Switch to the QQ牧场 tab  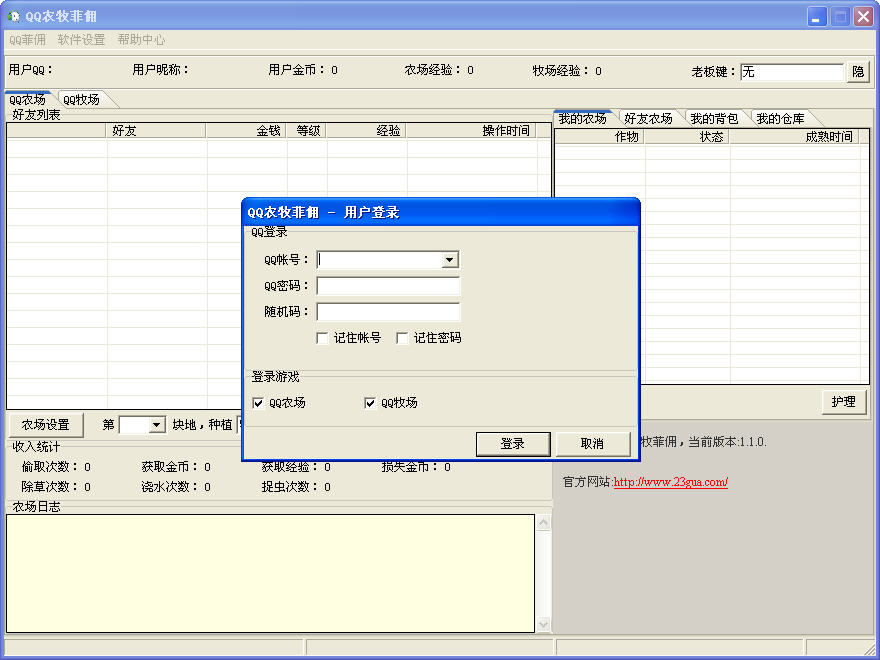tap(82, 100)
